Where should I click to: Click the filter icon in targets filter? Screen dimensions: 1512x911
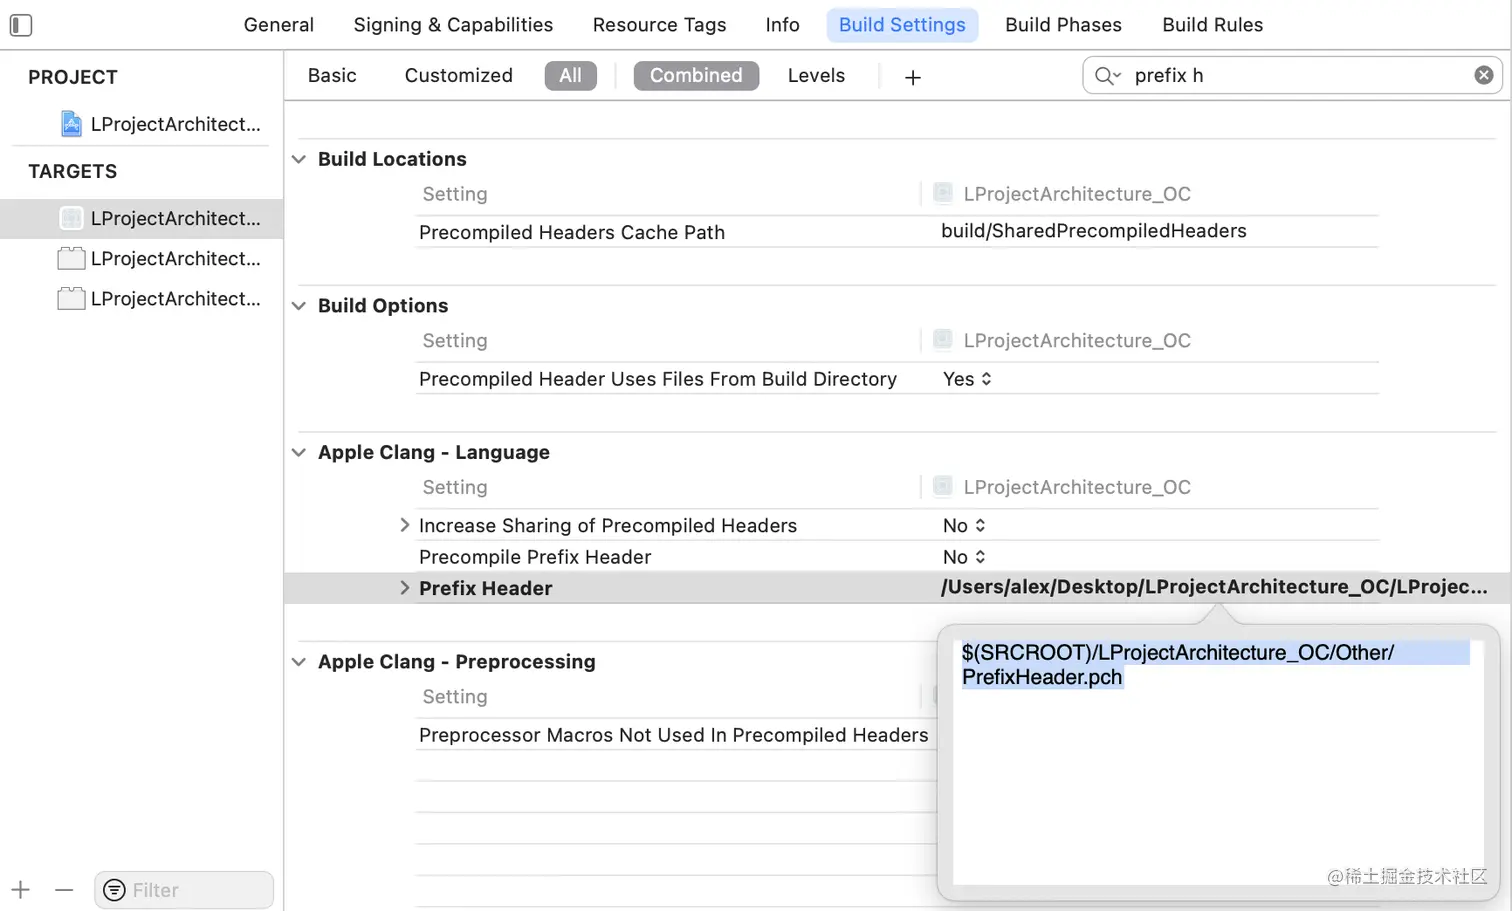[115, 890]
